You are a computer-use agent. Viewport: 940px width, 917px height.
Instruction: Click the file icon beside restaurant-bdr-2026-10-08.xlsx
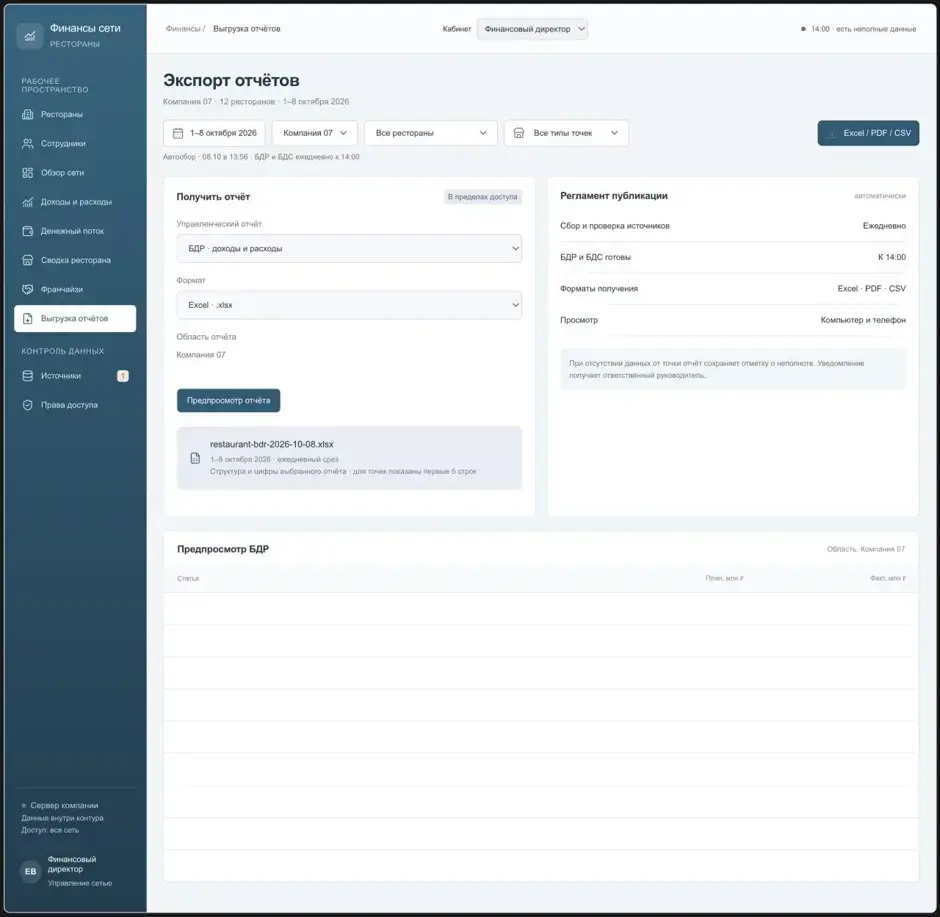tap(195, 458)
